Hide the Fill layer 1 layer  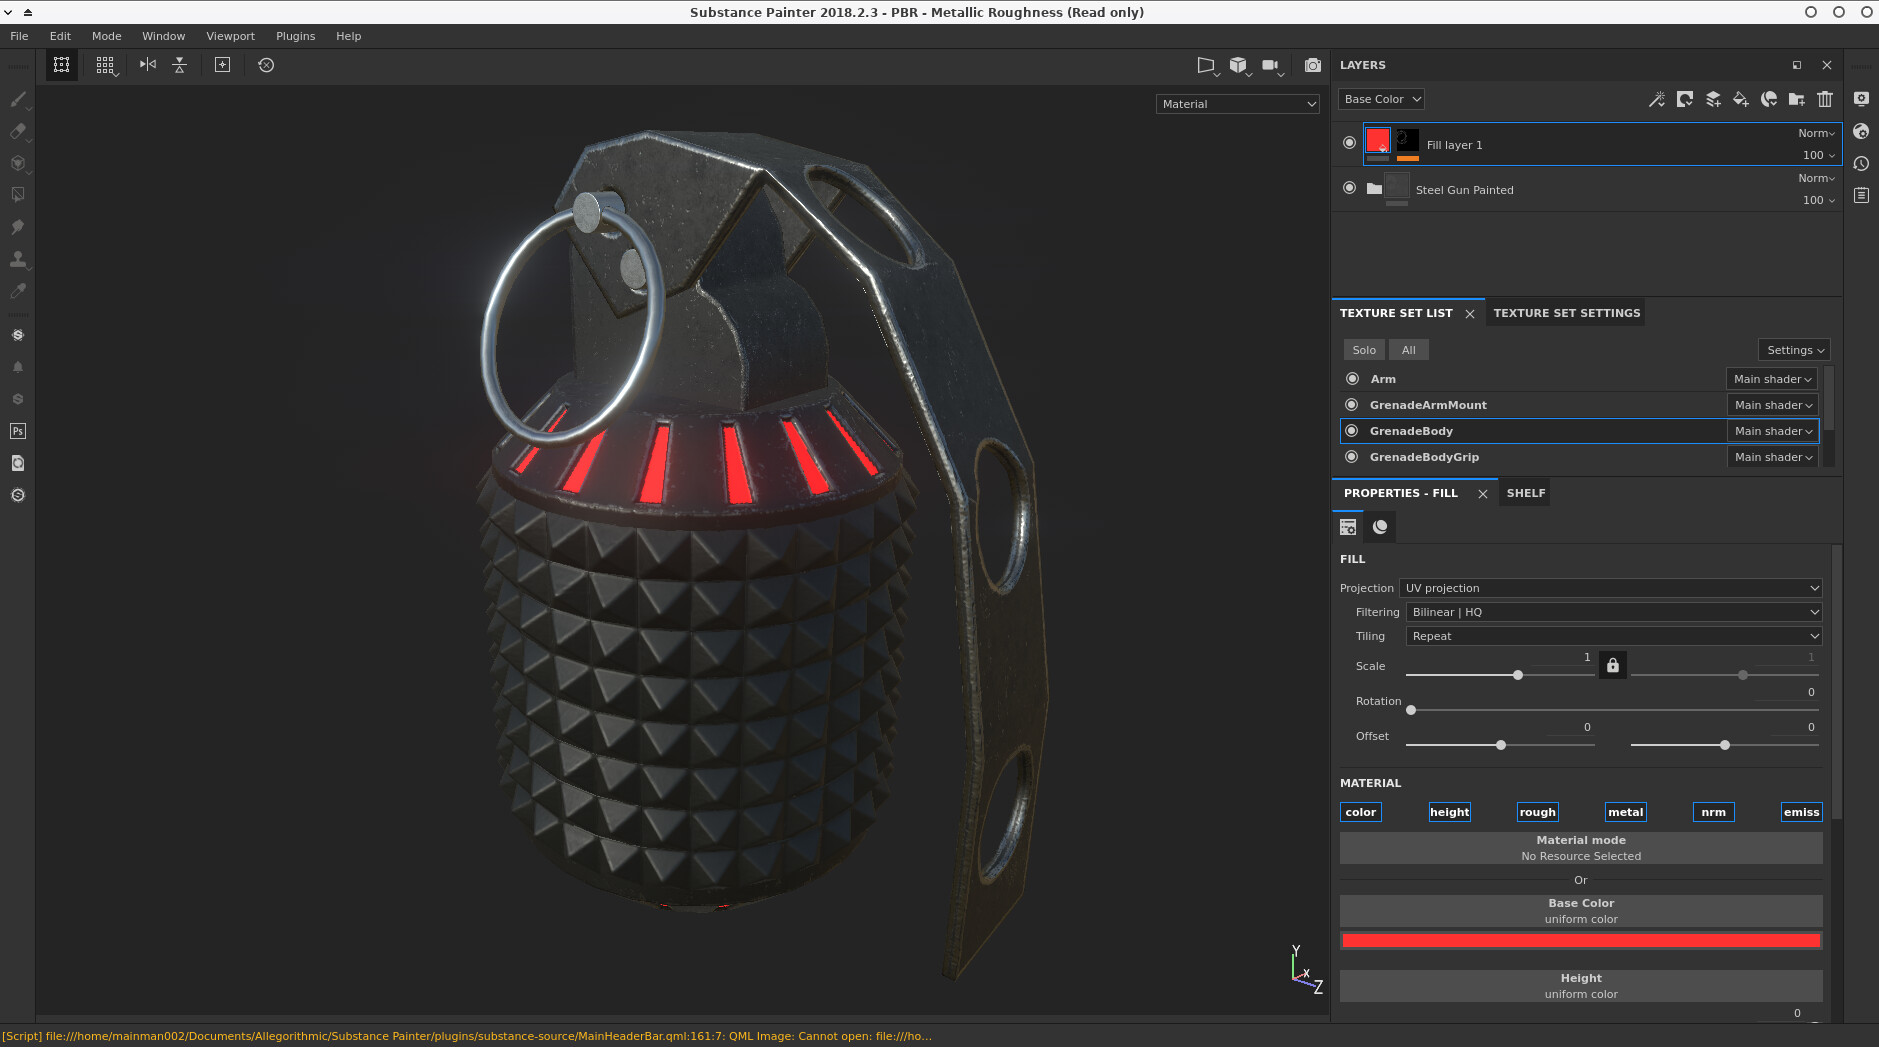coord(1349,143)
